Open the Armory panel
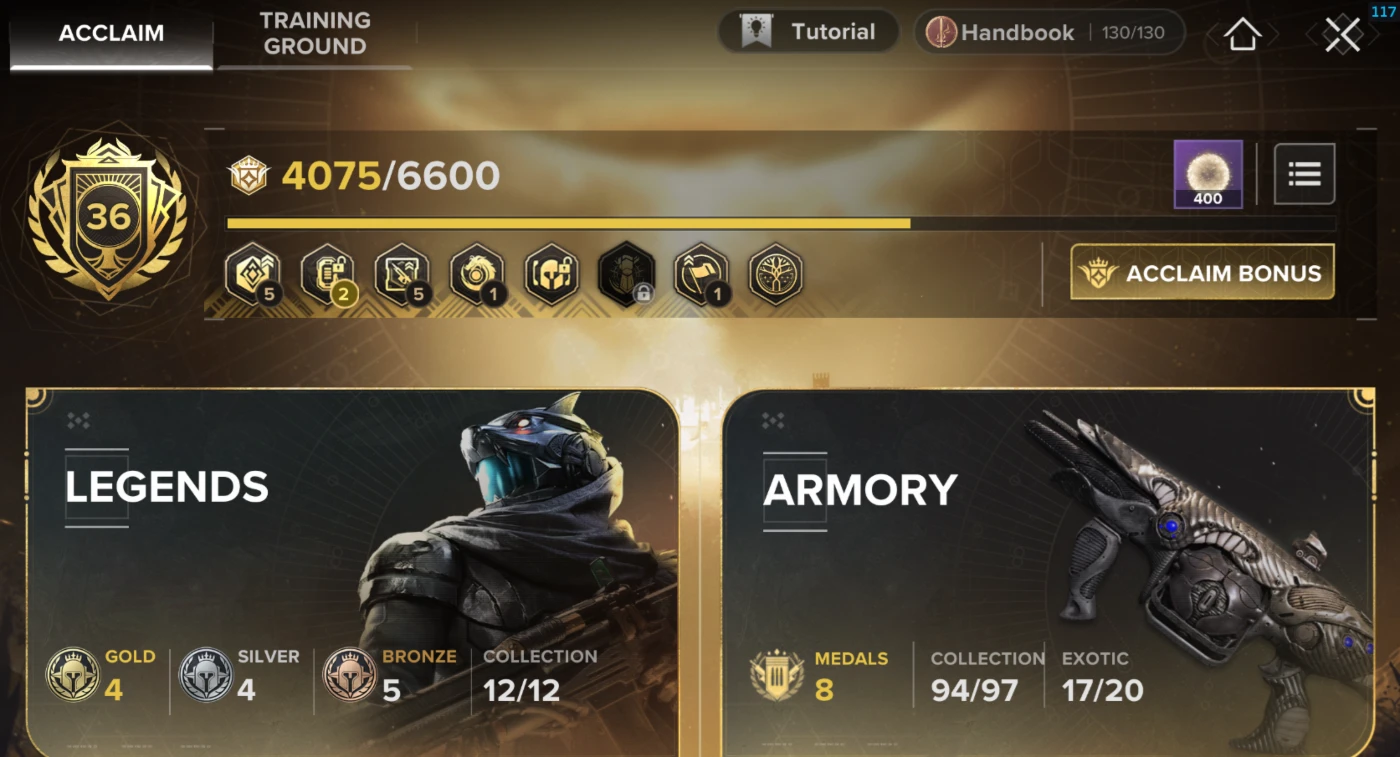1400x757 pixels. (1047, 572)
